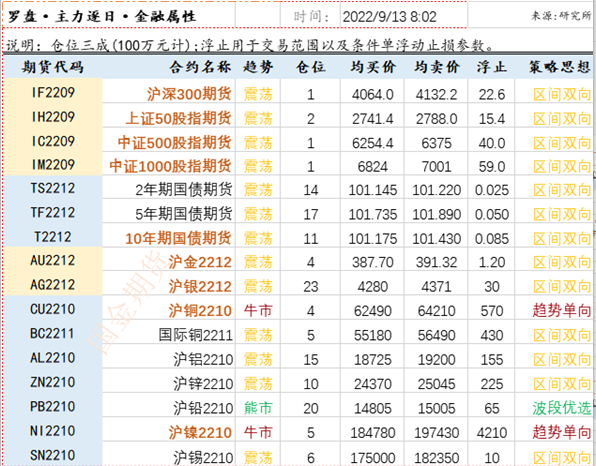The width and height of the screenshot is (596, 466).
Task: Click the 均卖价 column header
Action: (436, 67)
